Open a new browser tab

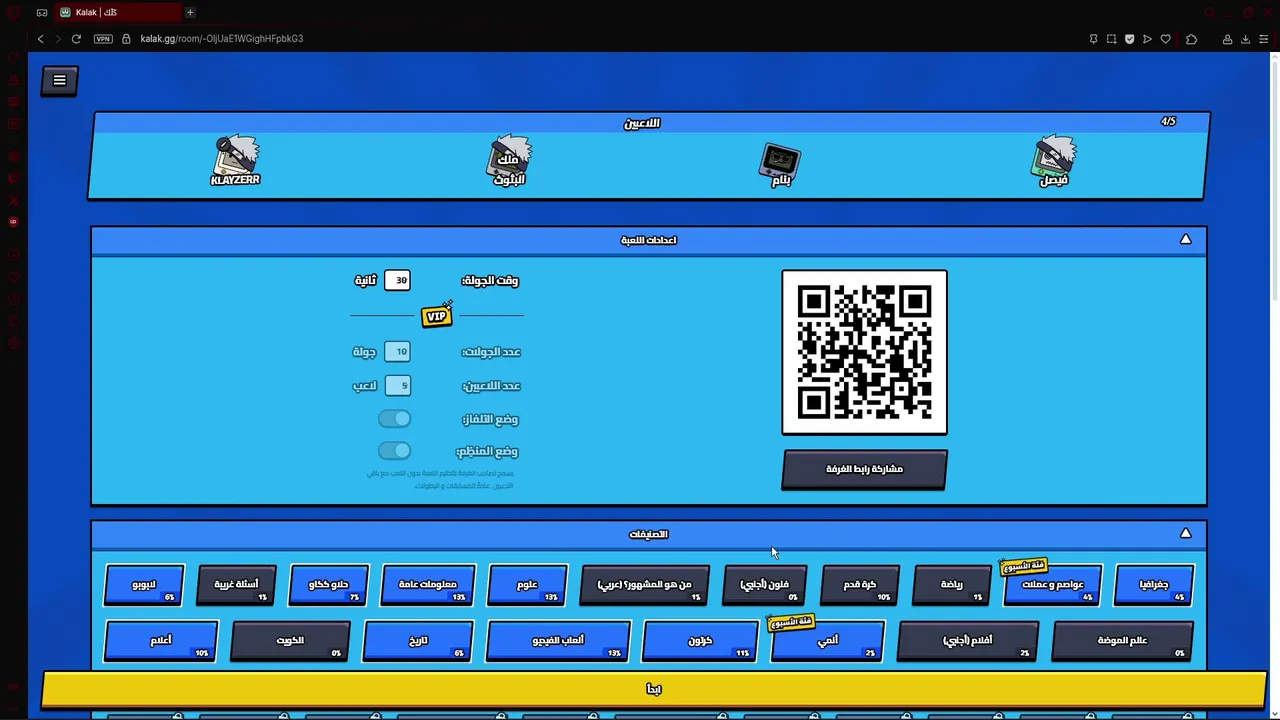[190, 12]
